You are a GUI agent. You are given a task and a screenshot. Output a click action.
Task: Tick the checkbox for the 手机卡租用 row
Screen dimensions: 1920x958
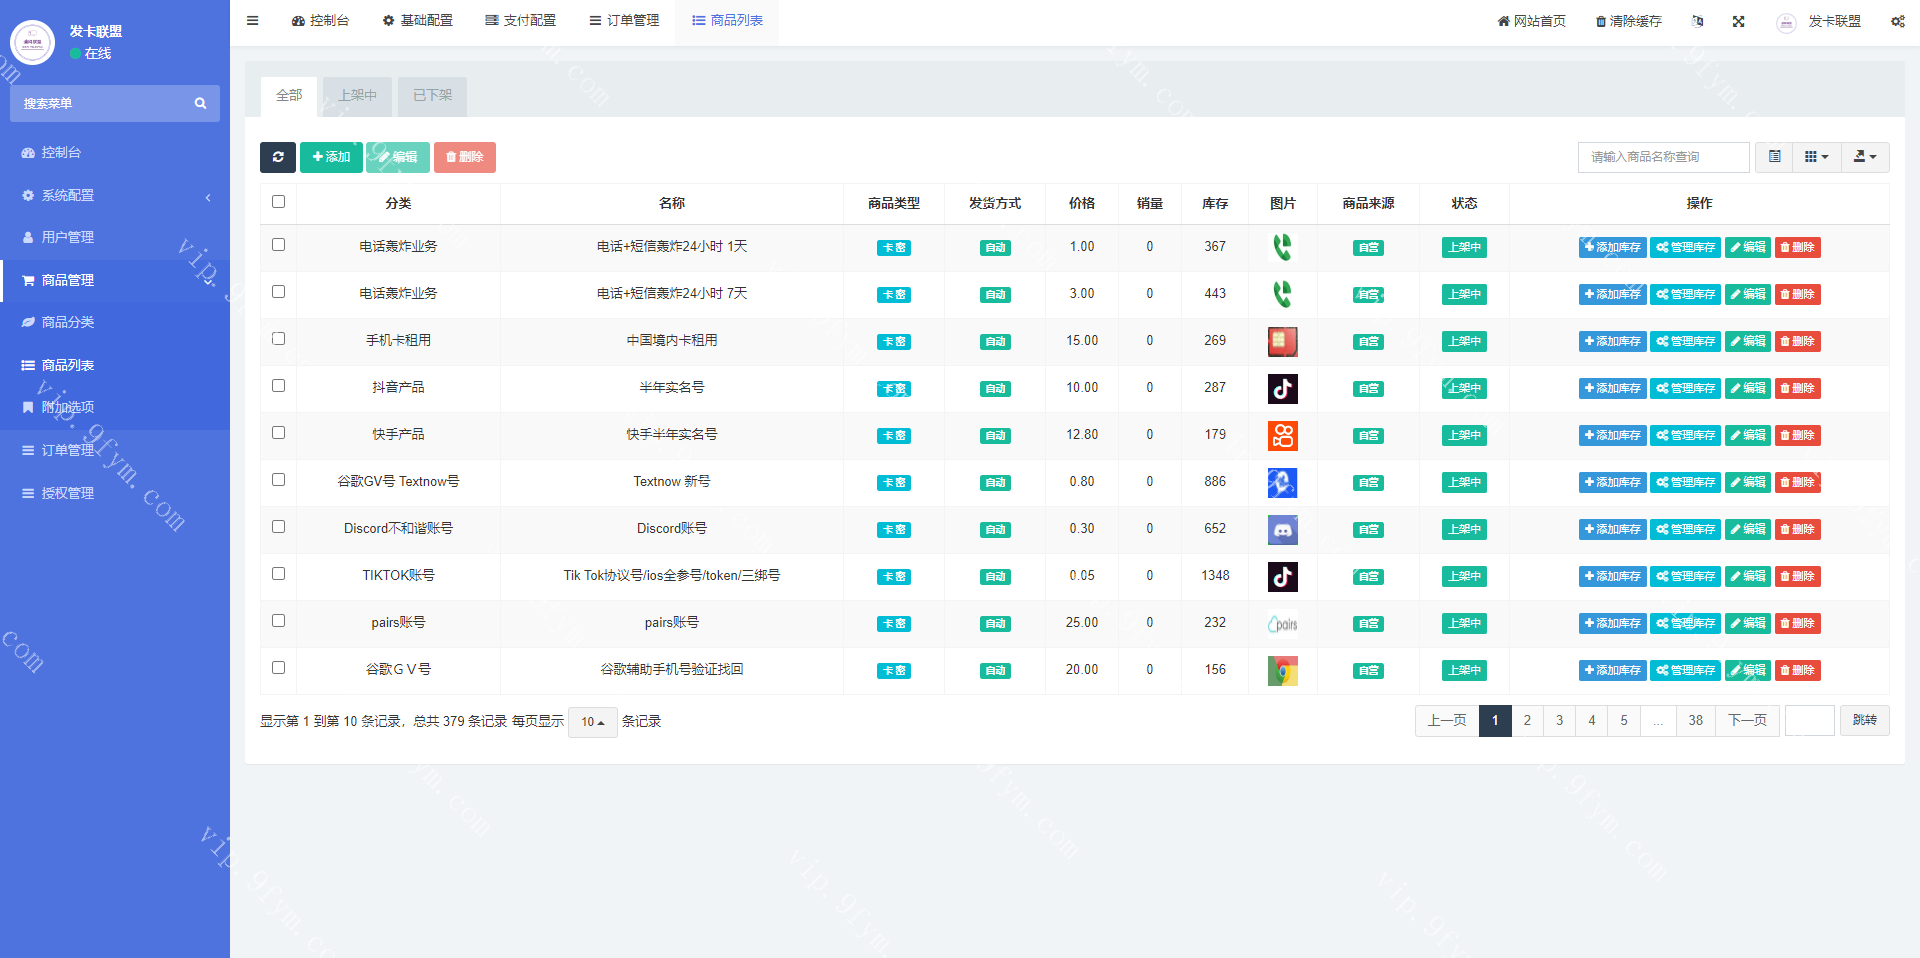point(278,339)
